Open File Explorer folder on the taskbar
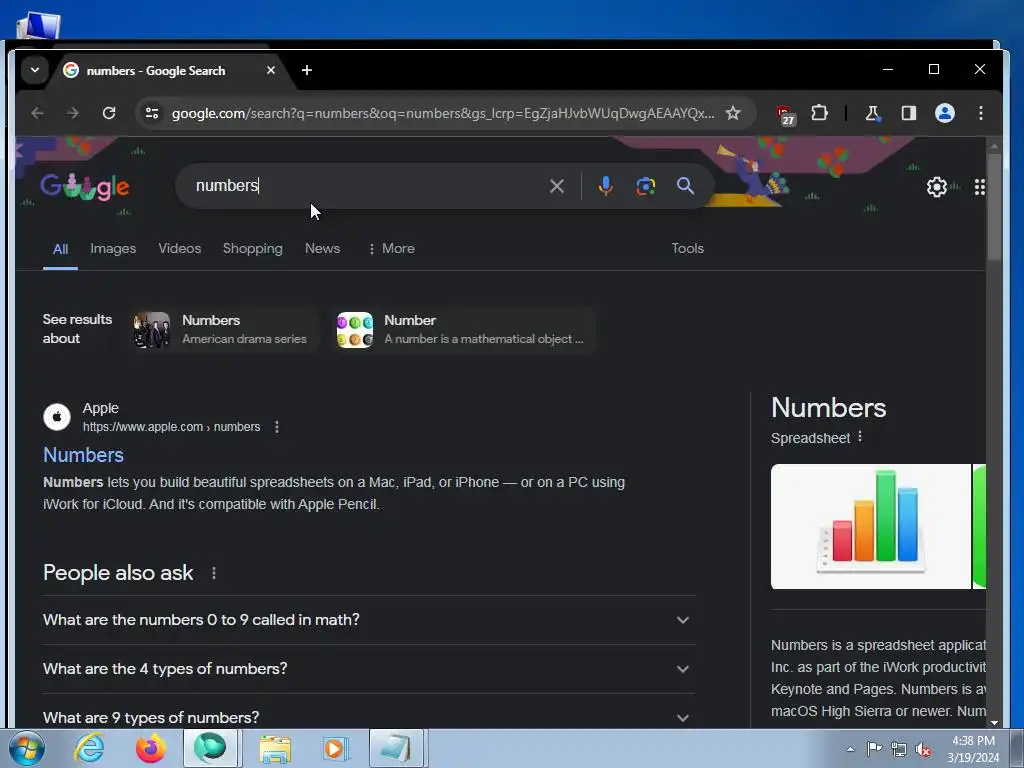 (x=275, y=749)
